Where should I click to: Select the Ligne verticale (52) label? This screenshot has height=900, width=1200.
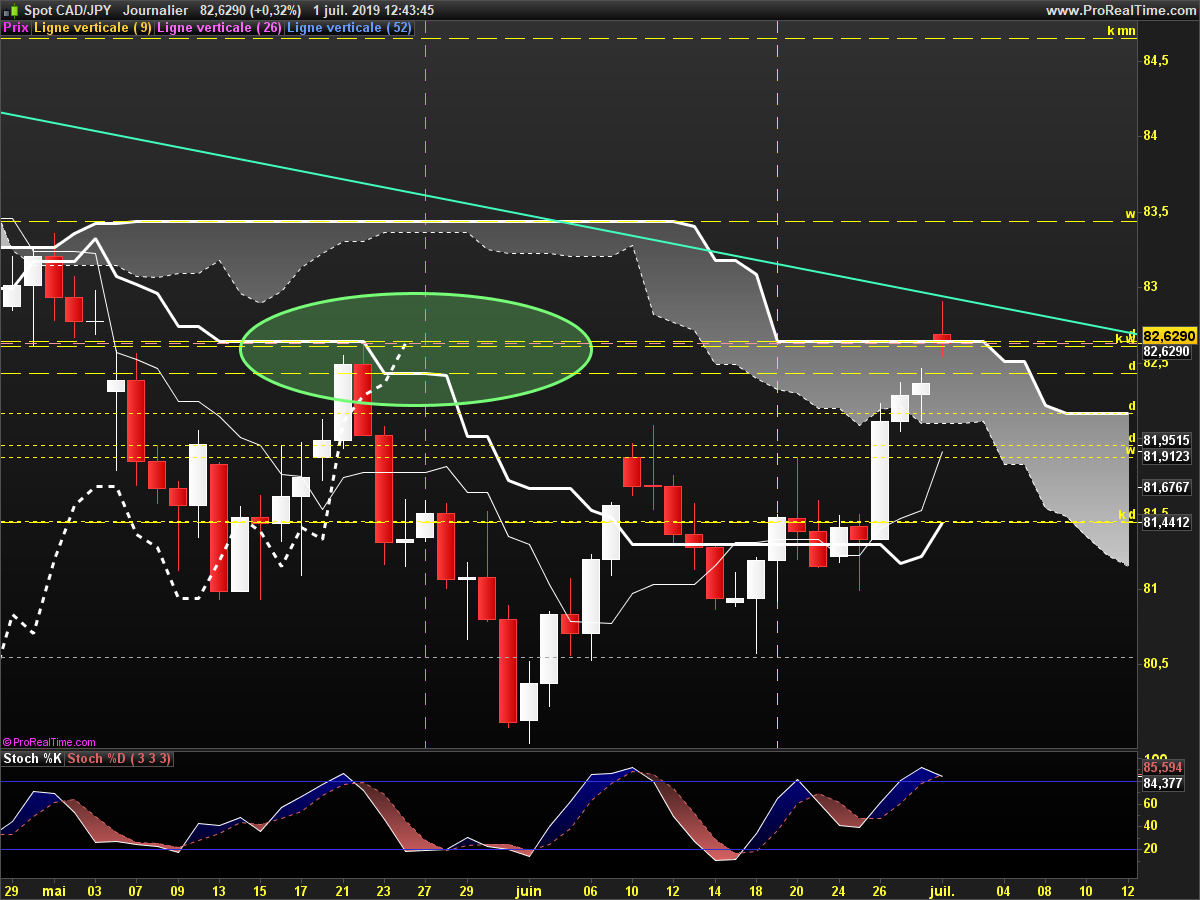click(349, 28)
